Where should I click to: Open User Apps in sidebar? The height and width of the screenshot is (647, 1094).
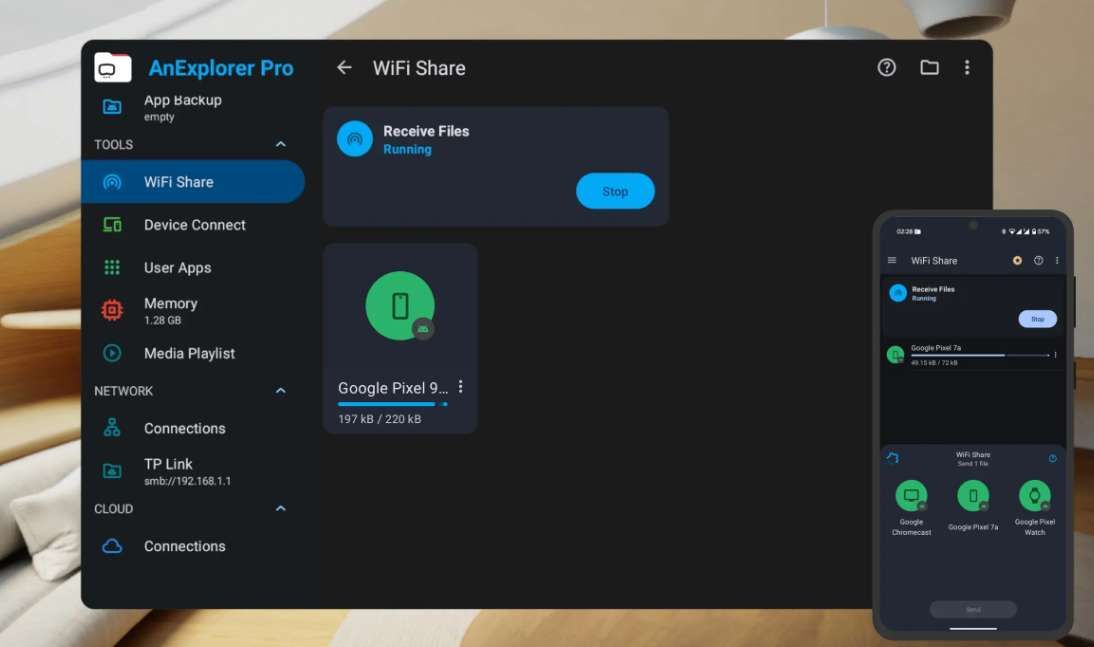(x=177, y=268)
